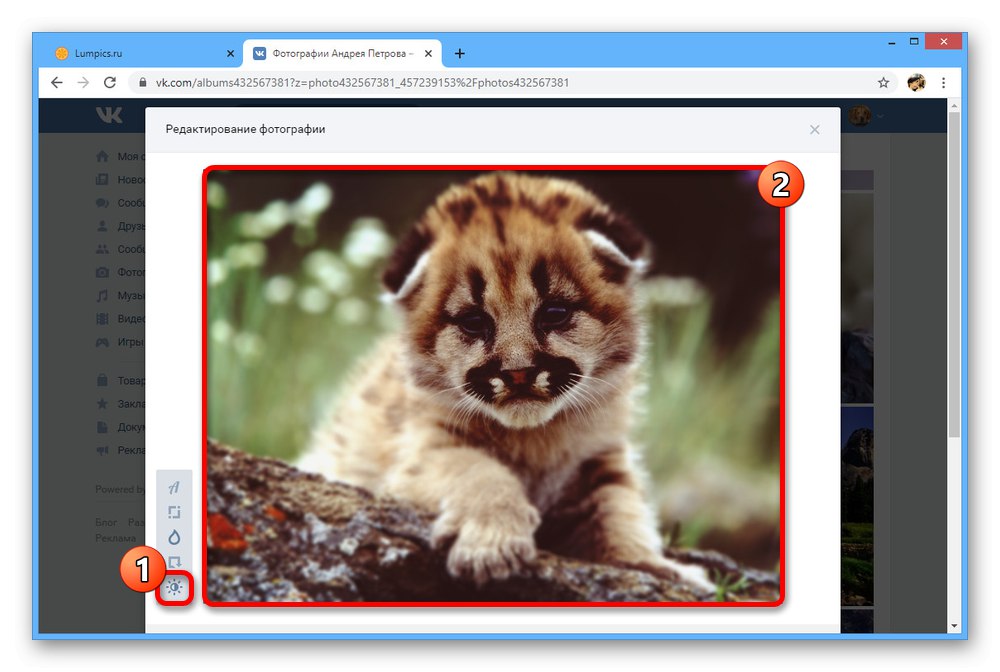Screen dimensions: 1000x672
Task: Click the cougar cub photo preview
Action: [493, 386]
